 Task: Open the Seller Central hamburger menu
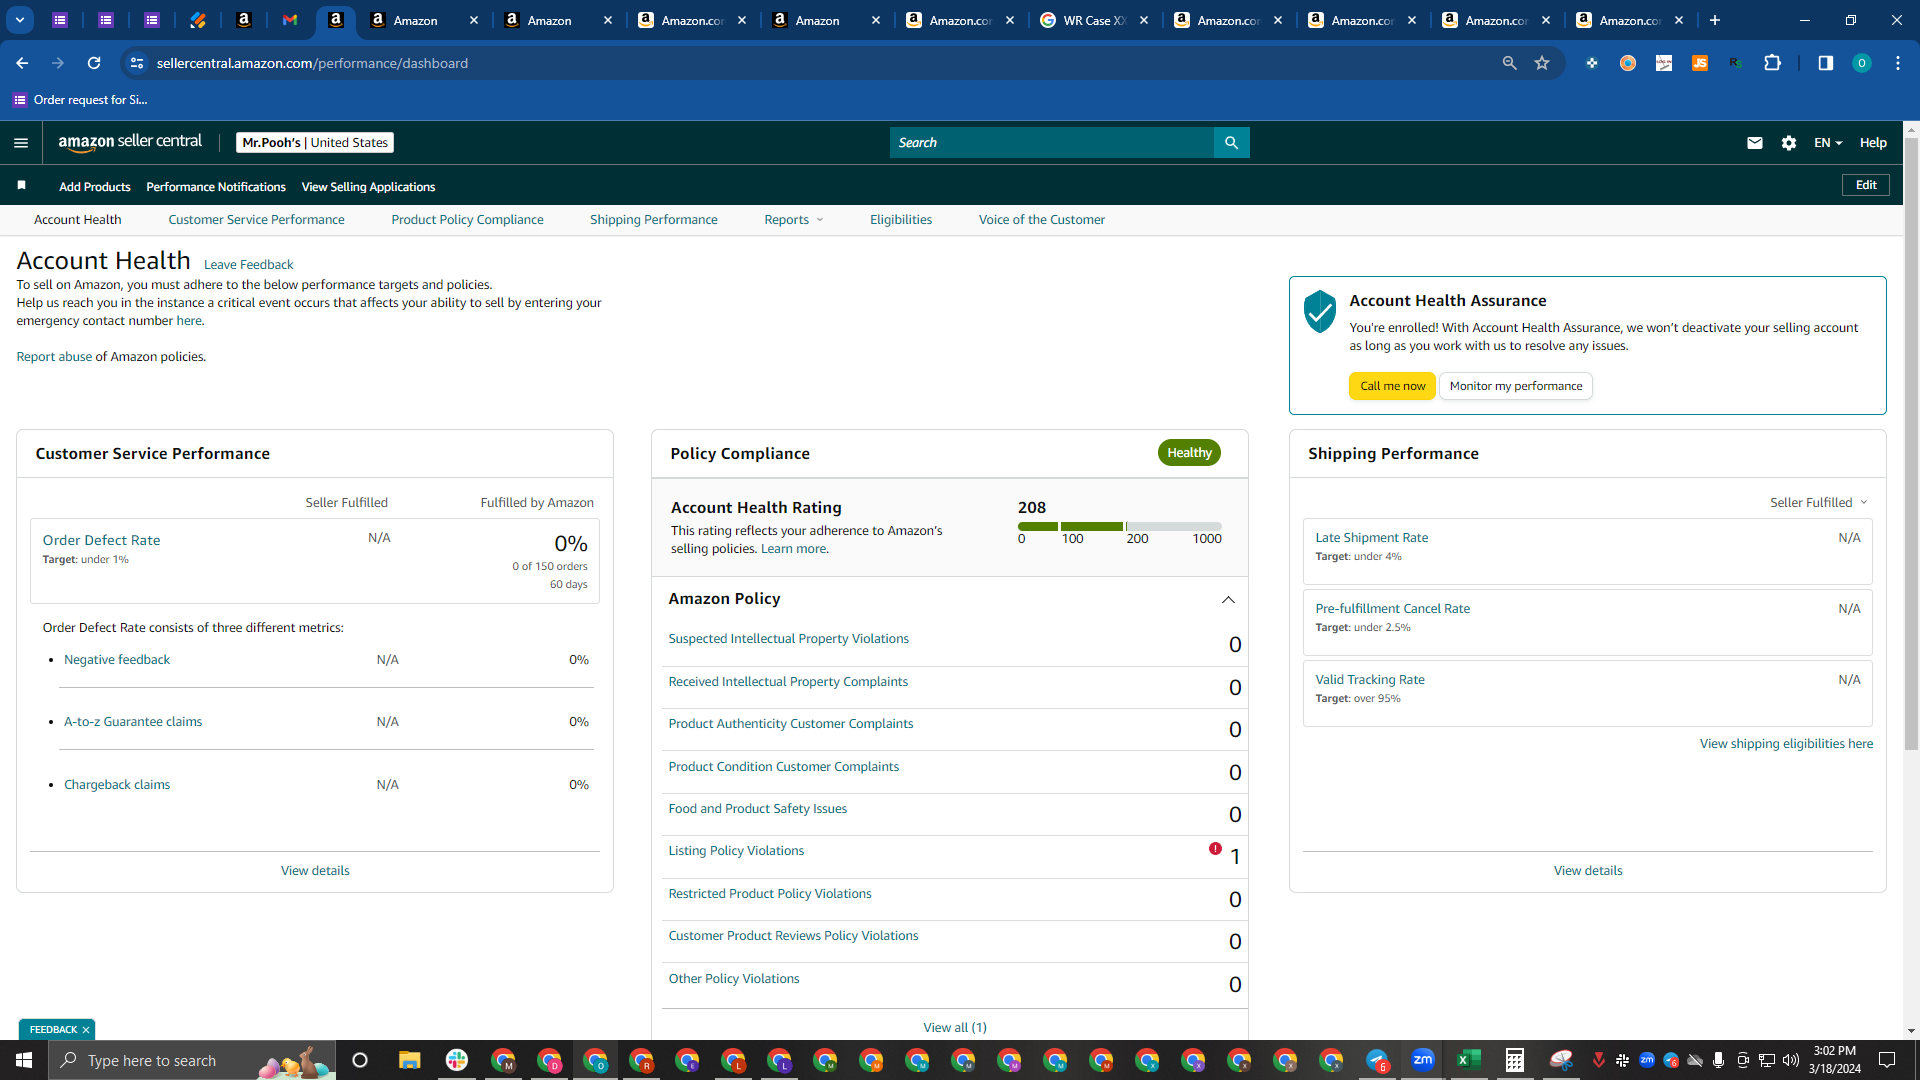[x=21, y=143]
